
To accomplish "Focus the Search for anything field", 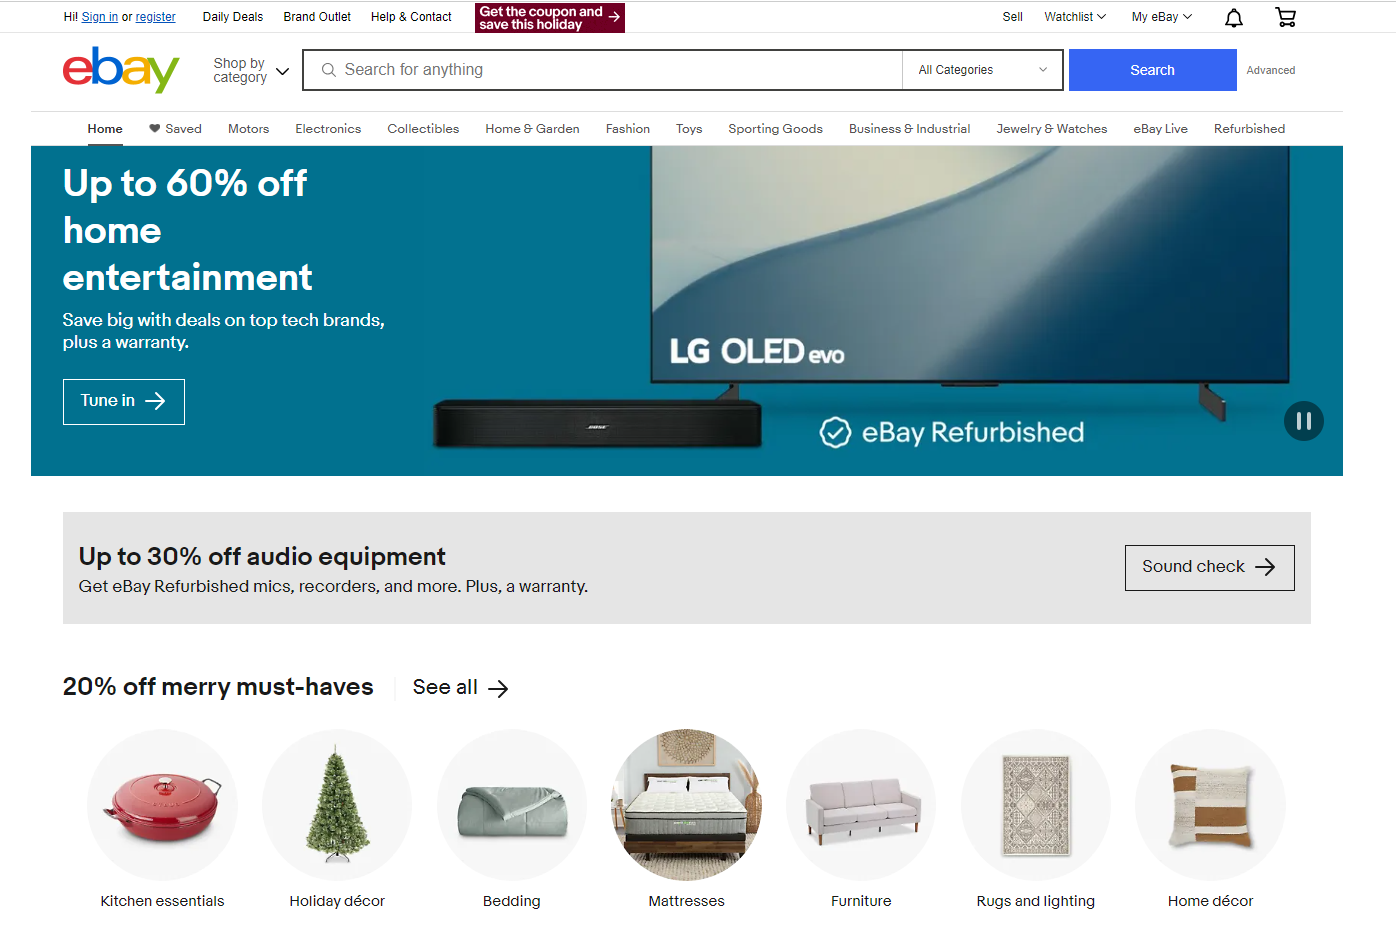I will 603,70.
